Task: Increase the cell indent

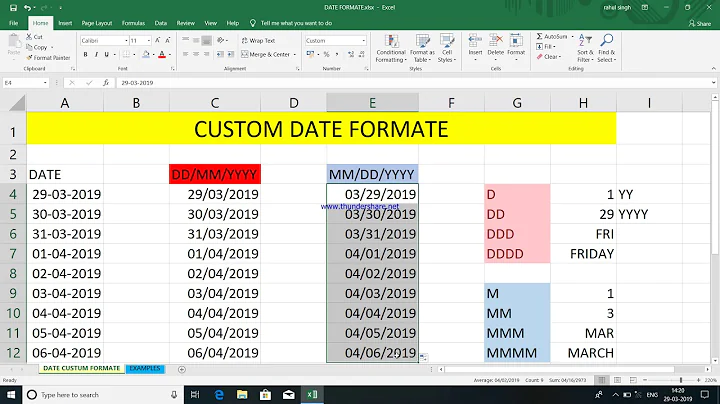Action: [x=231, y=54]
